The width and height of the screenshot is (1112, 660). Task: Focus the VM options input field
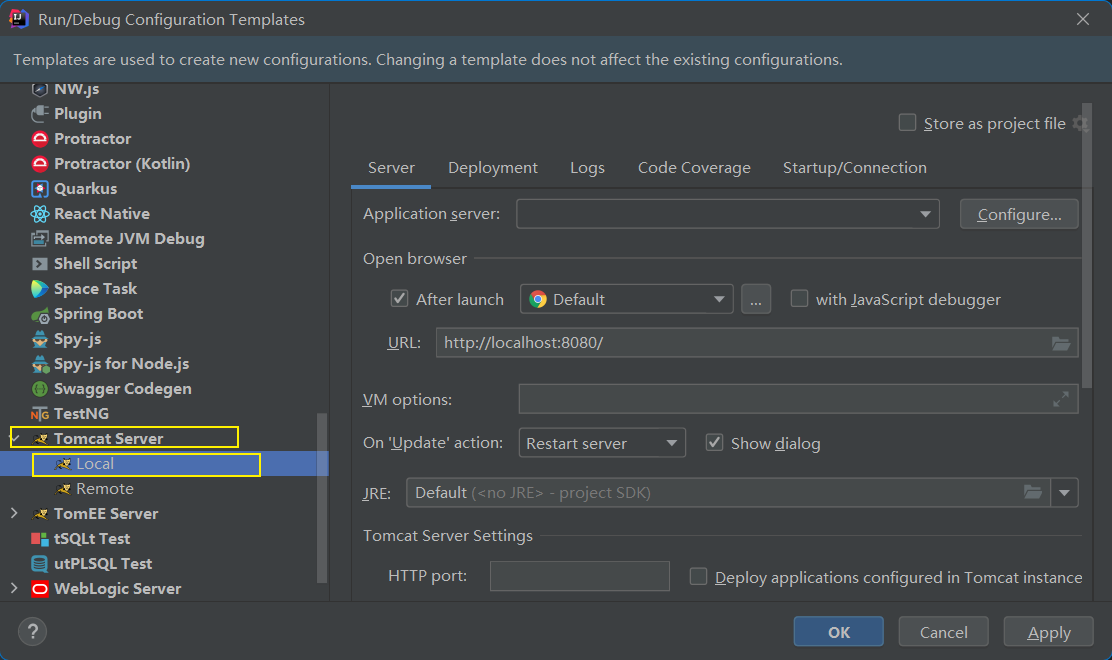coord(798,399)
